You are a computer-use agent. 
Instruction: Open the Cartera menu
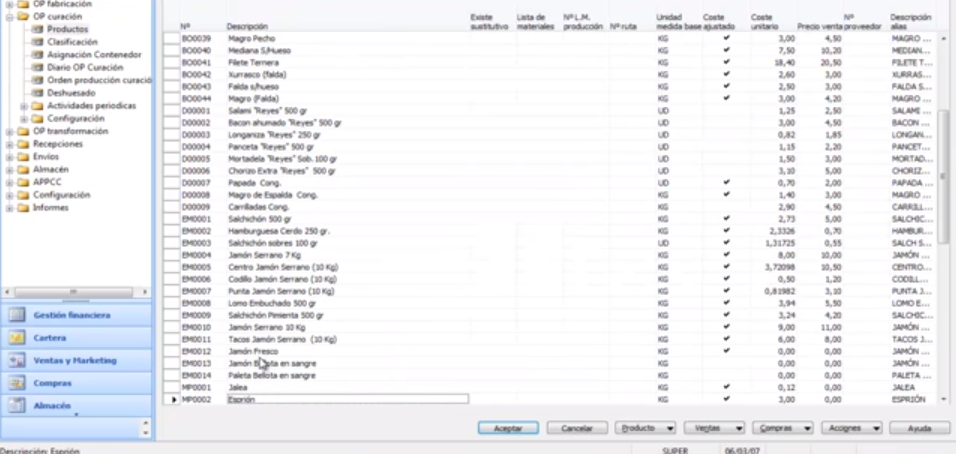[x=76, y=338]
